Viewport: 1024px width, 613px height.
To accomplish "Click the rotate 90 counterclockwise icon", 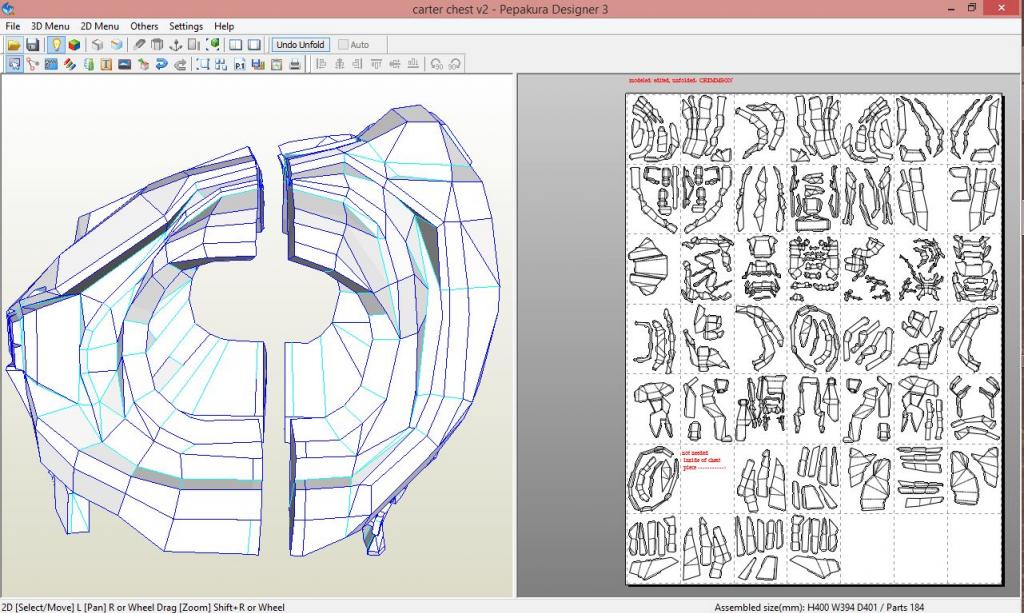I will coord(436,64).
